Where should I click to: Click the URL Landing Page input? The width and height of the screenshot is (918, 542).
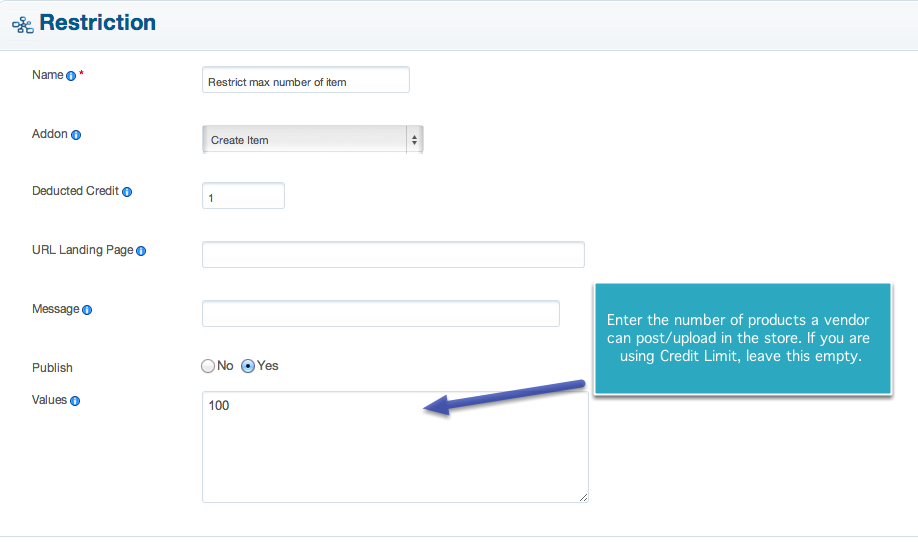pyautogui.click(x=393, y=255)
